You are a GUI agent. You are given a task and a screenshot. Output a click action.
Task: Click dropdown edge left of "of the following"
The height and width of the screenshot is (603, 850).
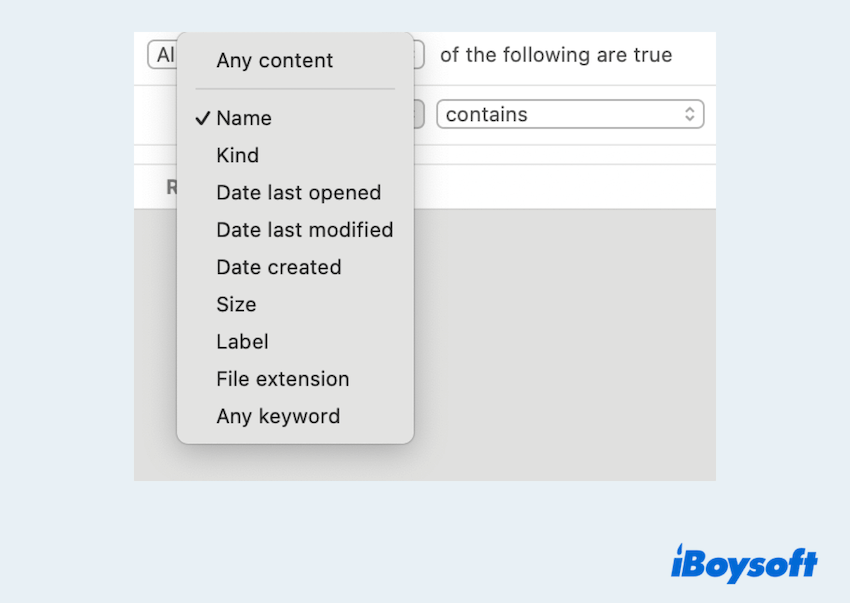point(420,55)
